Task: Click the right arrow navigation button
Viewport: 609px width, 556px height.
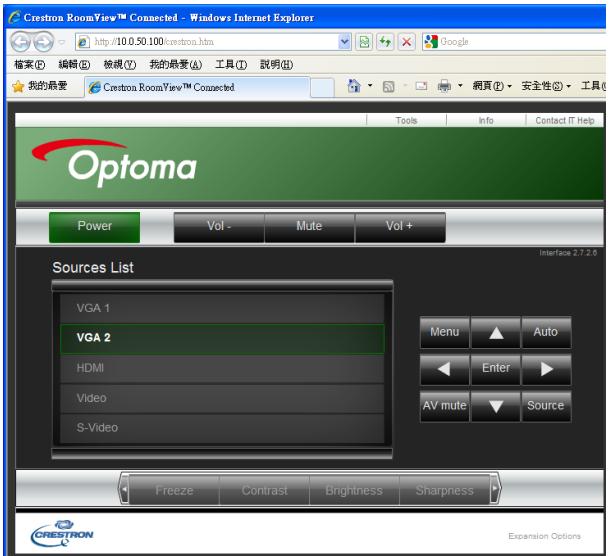Action: click(546, 369)
